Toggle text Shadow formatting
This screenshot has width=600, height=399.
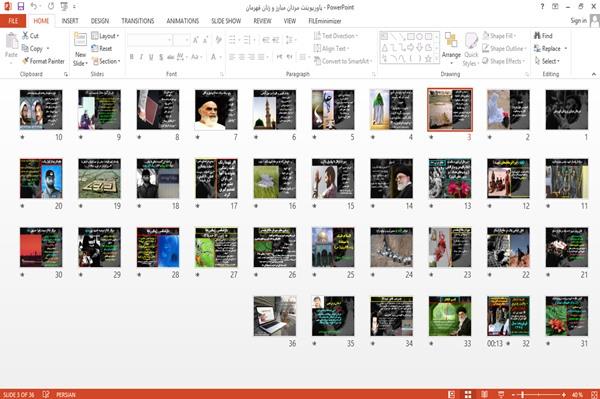[161, 57]
